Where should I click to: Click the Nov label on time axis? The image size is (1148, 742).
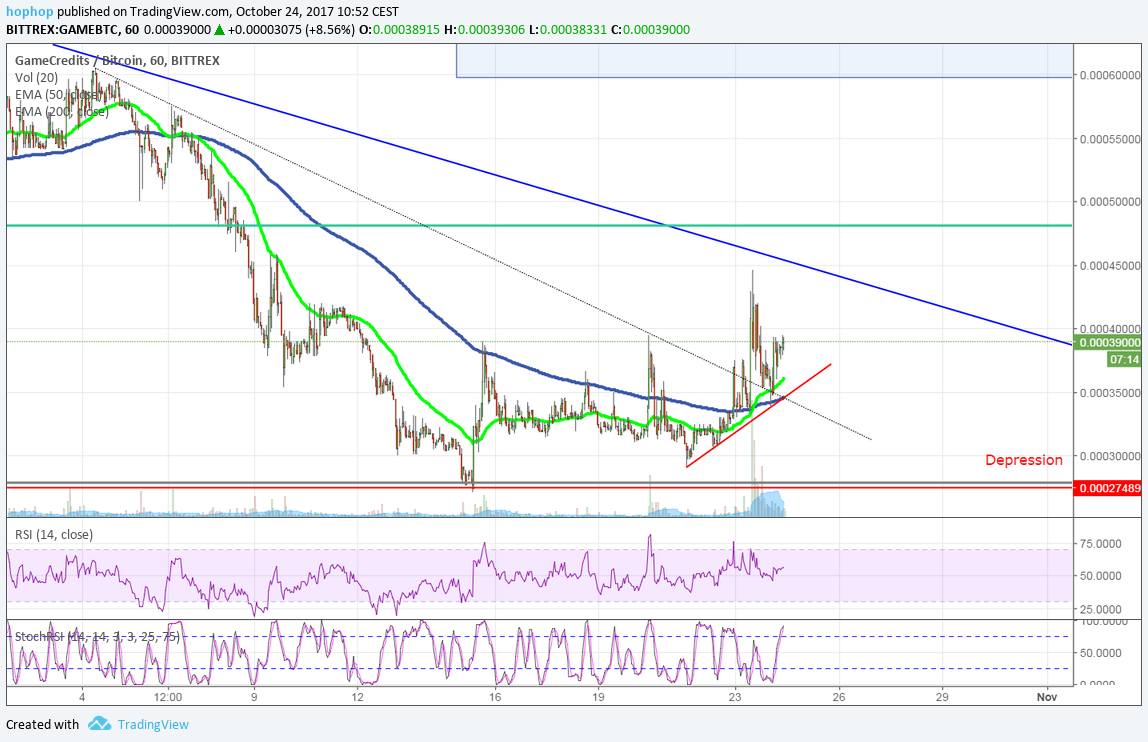[1047, 697]
